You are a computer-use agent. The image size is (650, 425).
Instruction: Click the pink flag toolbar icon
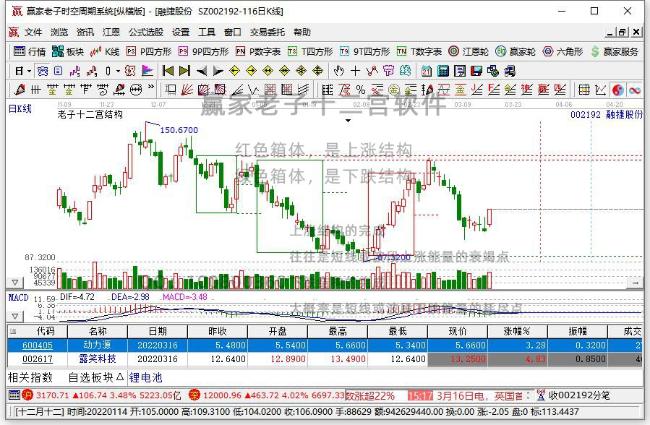(147, 71)
